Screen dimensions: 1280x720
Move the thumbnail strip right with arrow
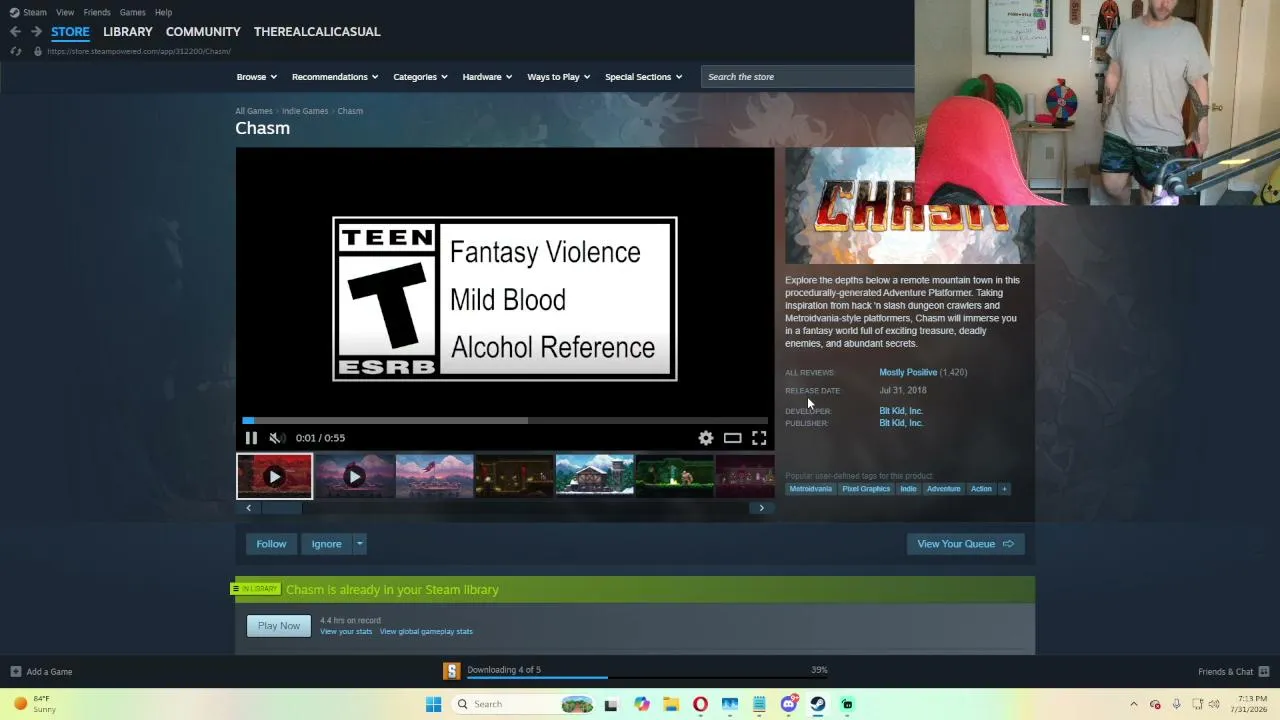click(761, 508)
